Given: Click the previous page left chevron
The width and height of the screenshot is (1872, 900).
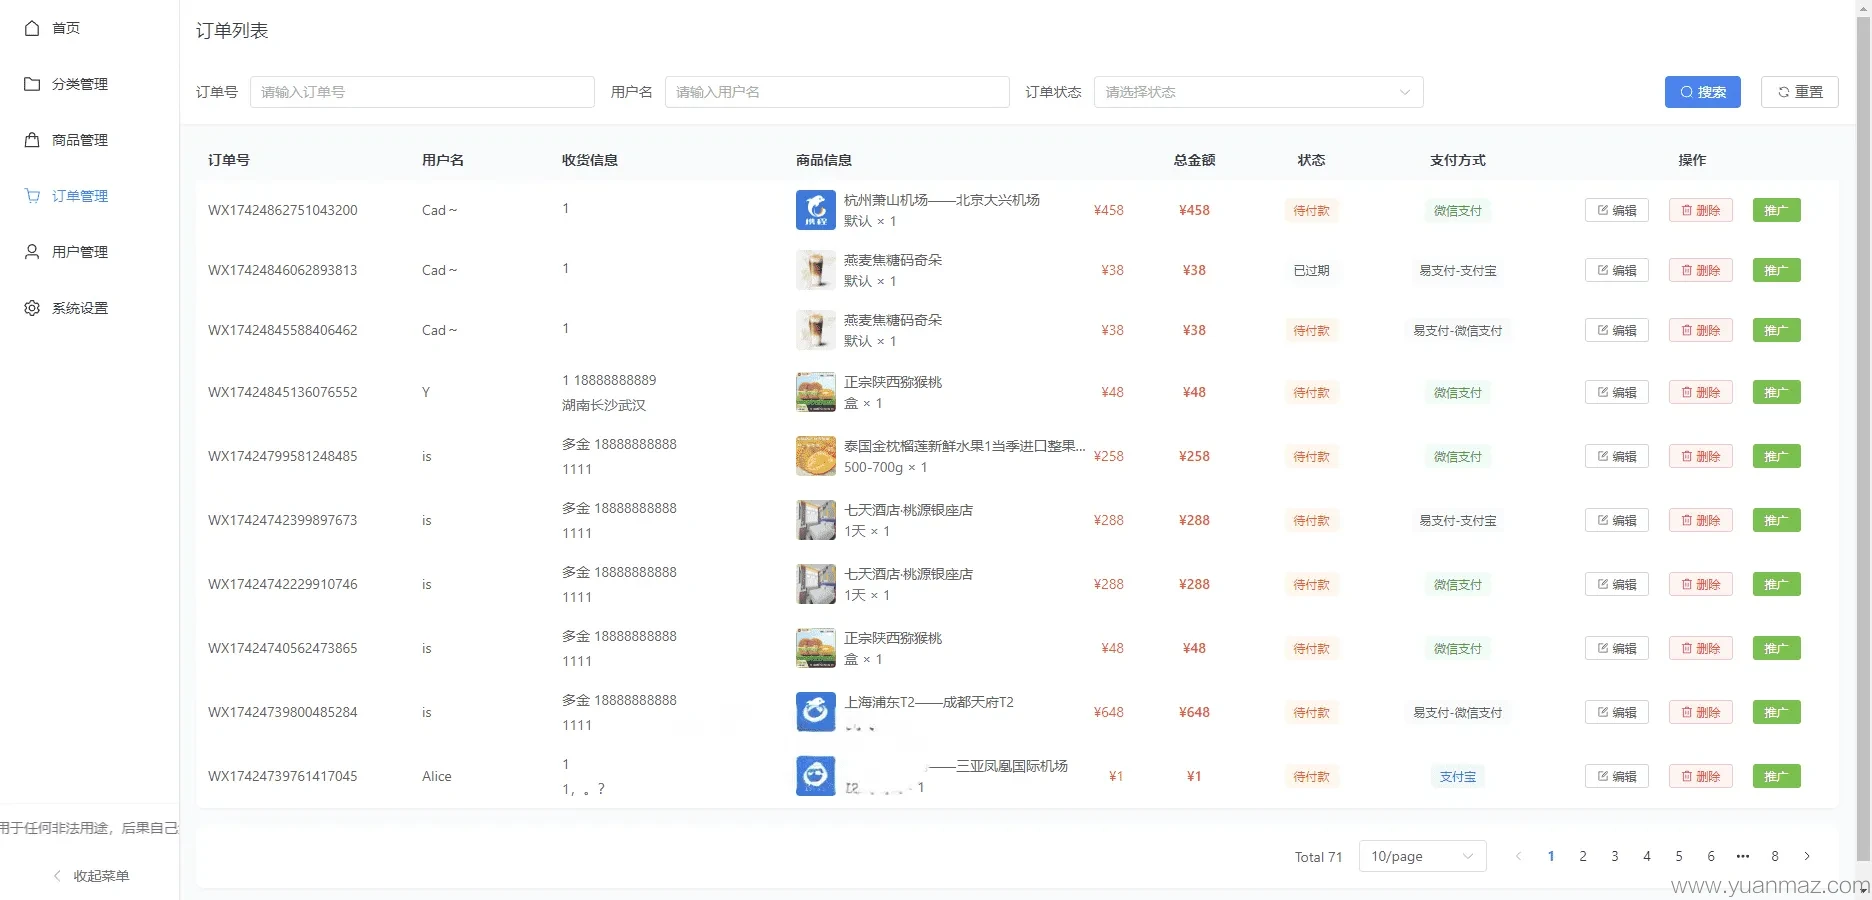Looking at the screenshot, I should click(x=1519, y=856).
